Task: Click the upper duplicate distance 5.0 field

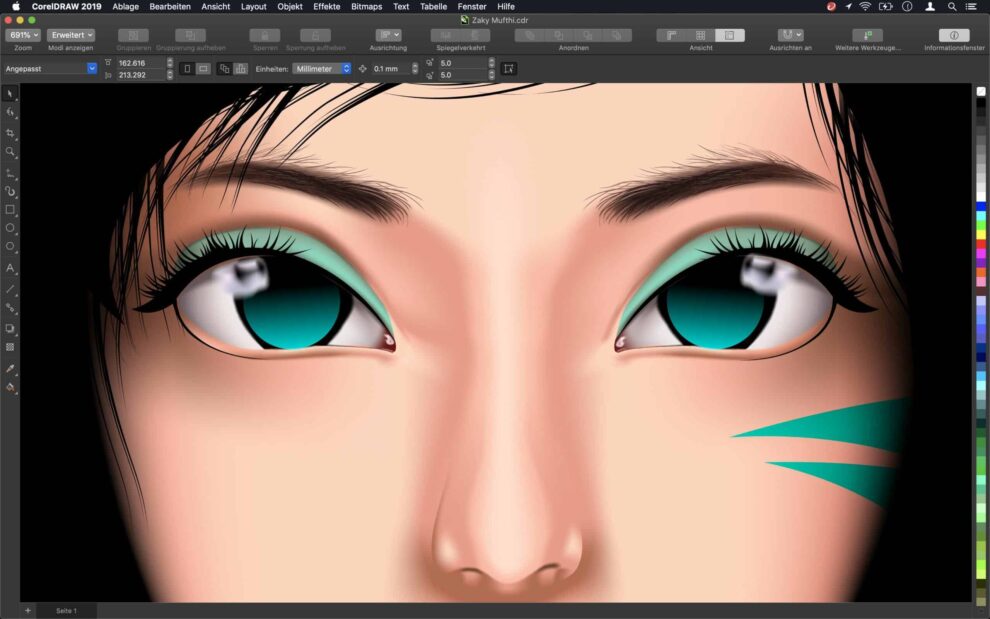Action: 463,63
